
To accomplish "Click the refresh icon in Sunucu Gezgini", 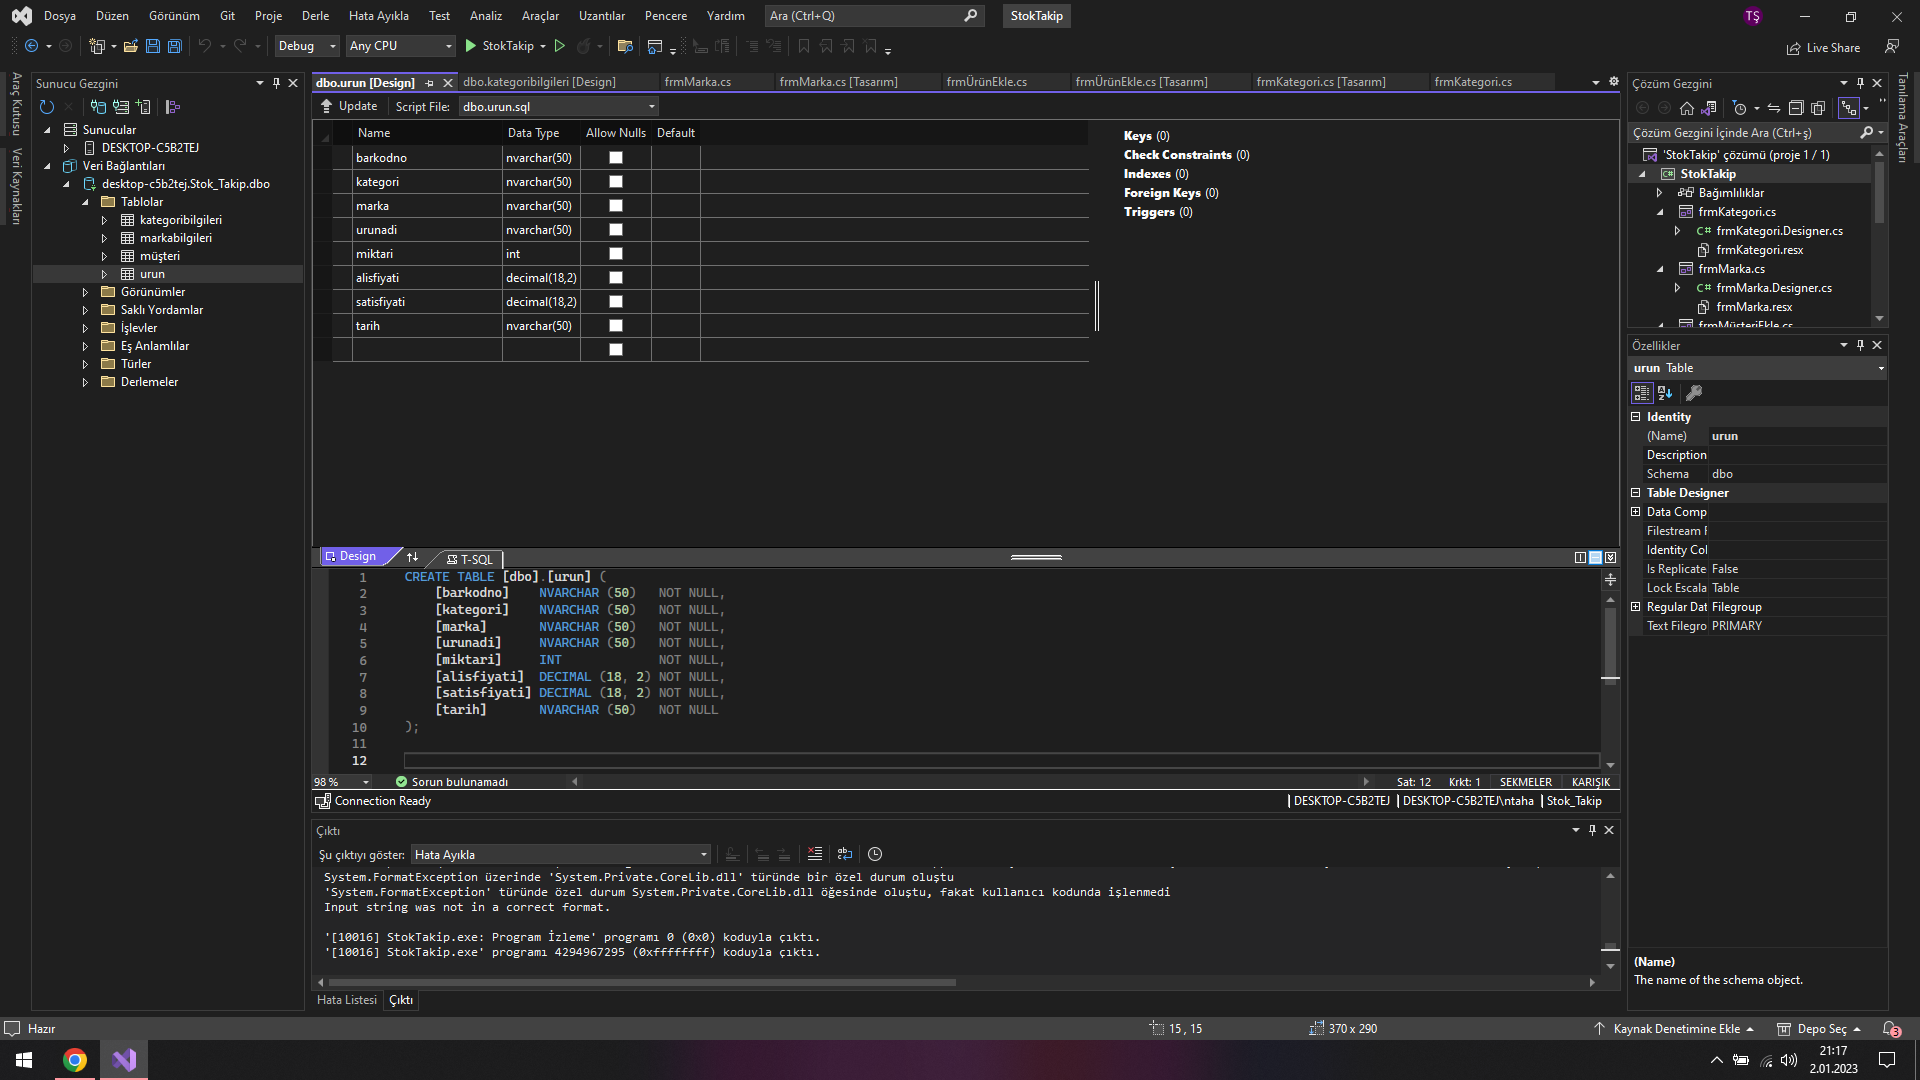I will click(x=46, y=107).
